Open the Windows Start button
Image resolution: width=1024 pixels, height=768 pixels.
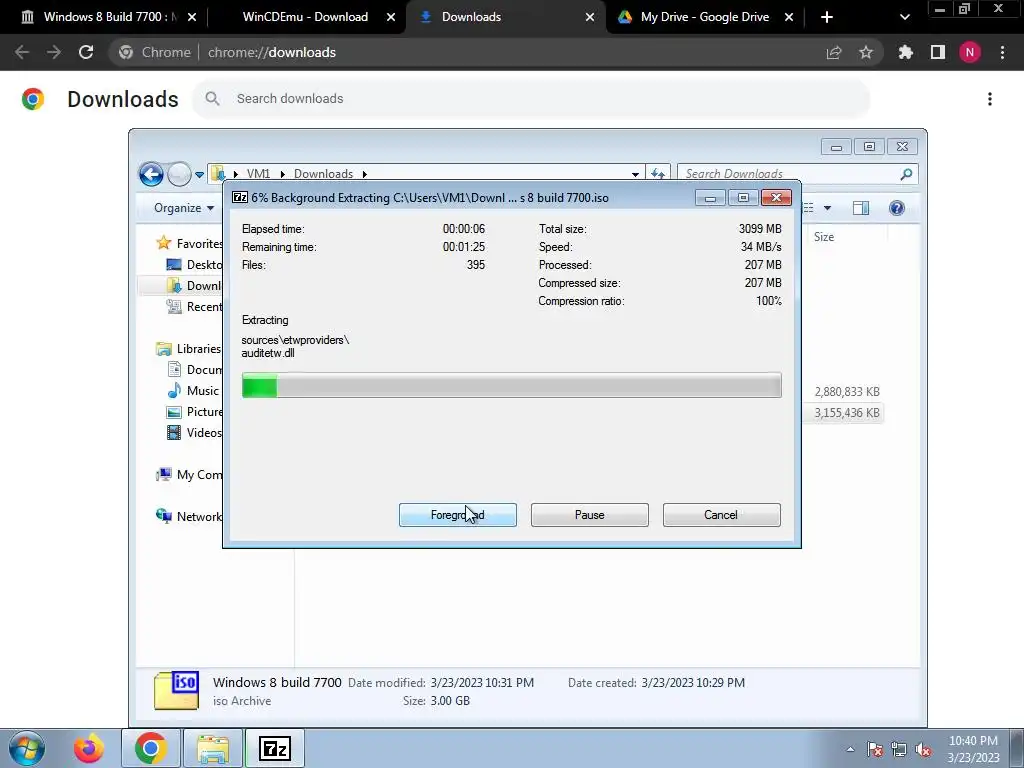click(x=27, y=748)
